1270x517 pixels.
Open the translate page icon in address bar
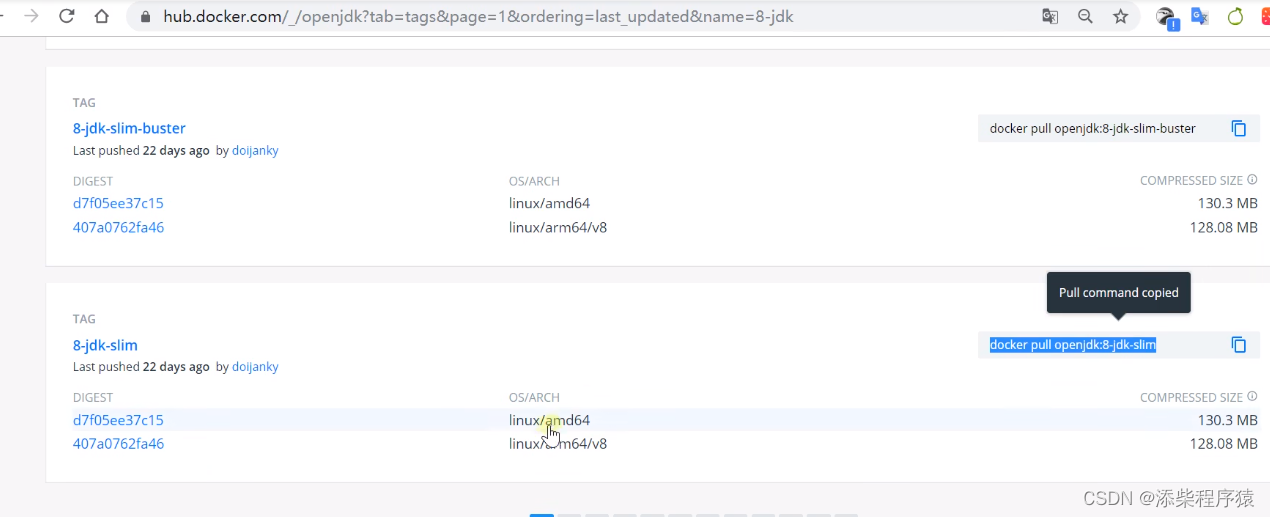[x=1050, y=16]
